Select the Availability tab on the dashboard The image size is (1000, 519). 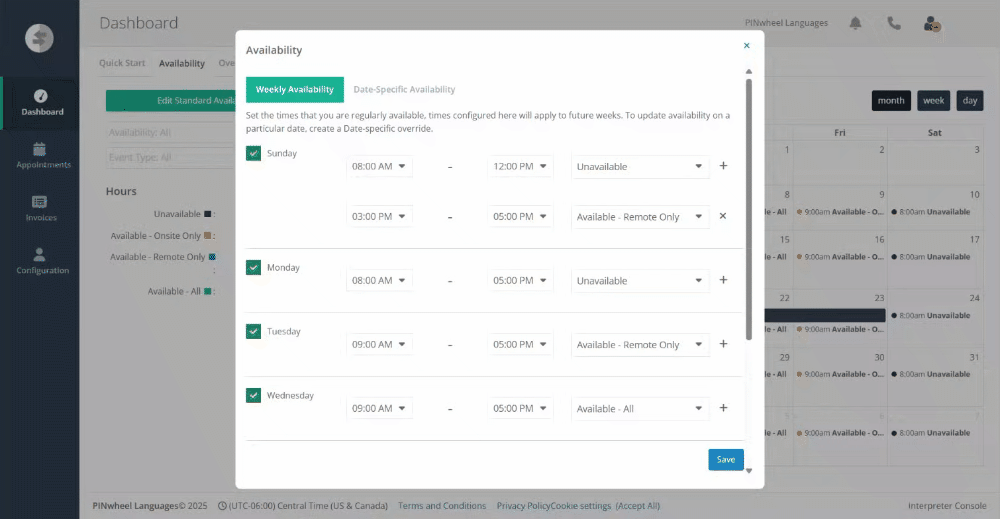click(182, 63)
